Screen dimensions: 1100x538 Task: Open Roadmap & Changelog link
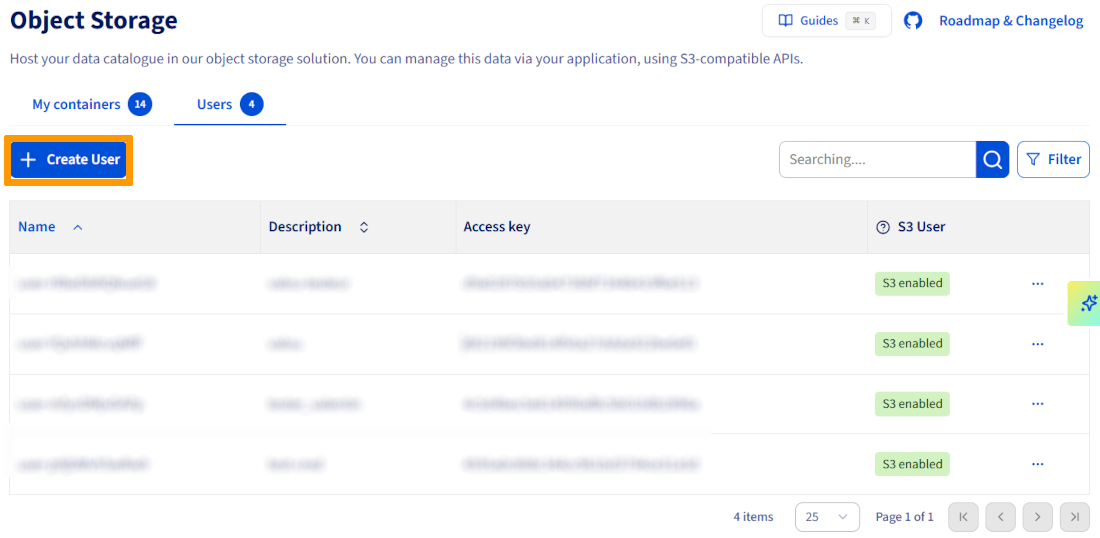[1010, 21]
